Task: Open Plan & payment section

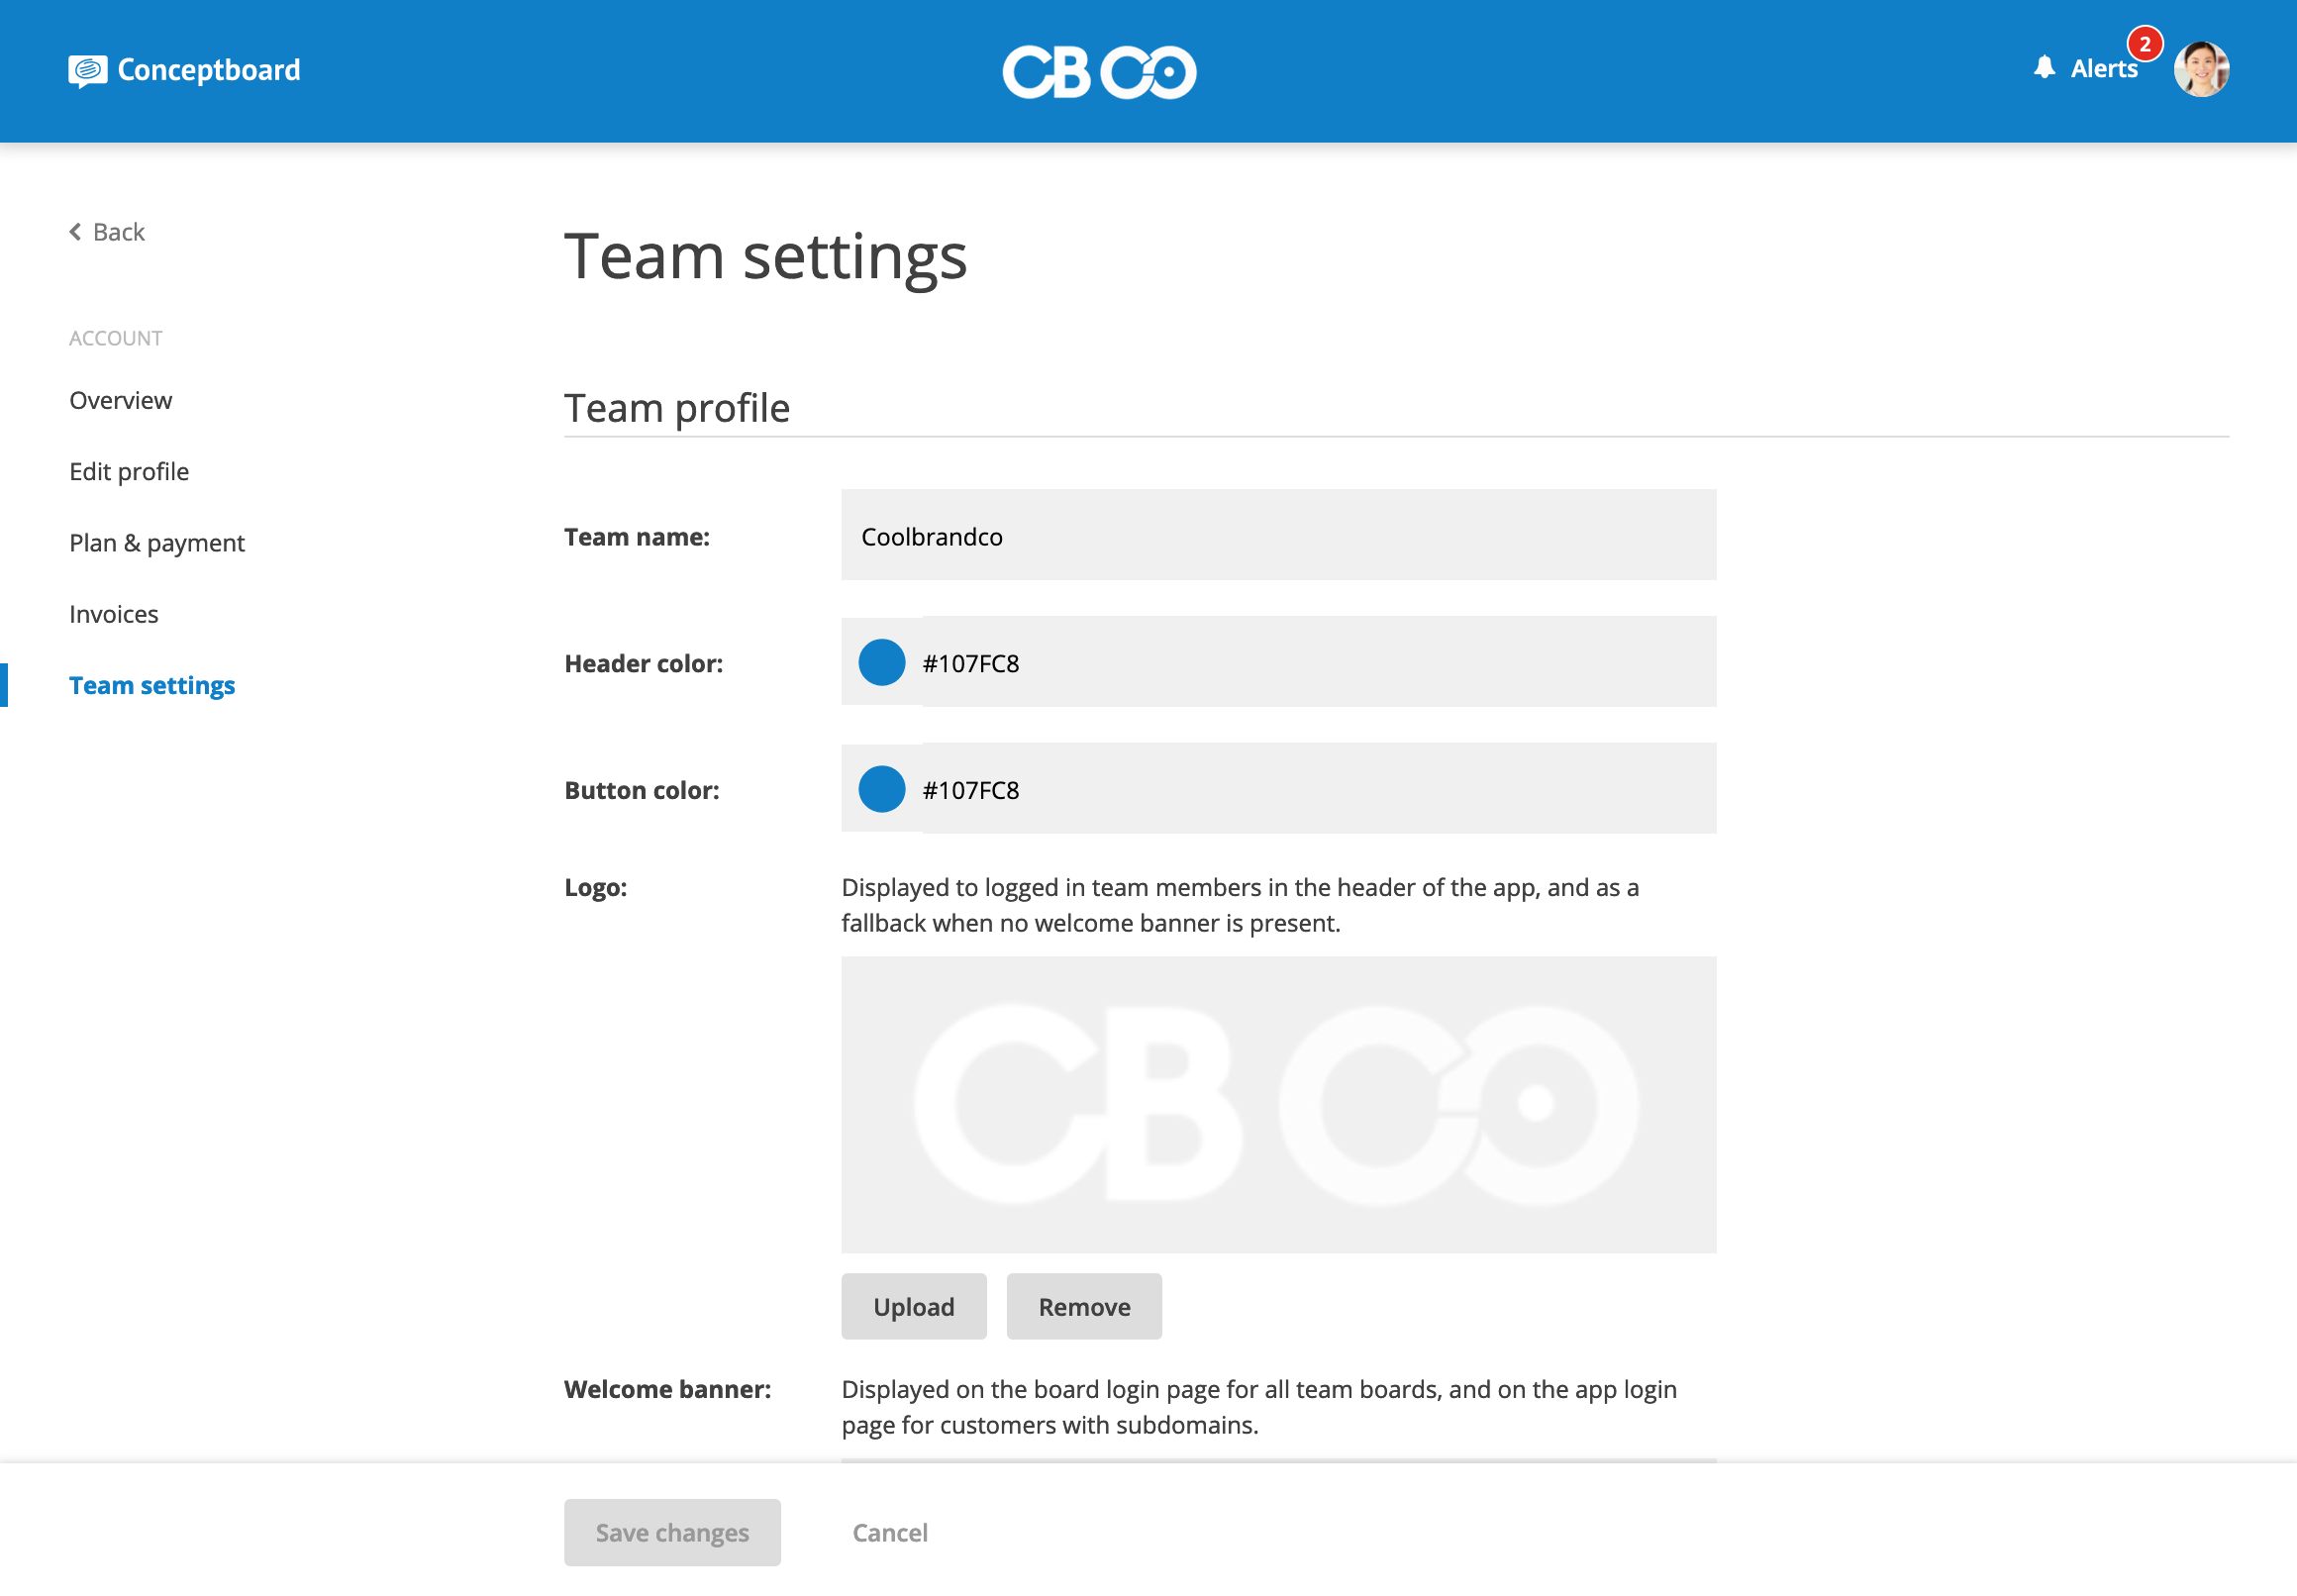Action: pos(157,543)
